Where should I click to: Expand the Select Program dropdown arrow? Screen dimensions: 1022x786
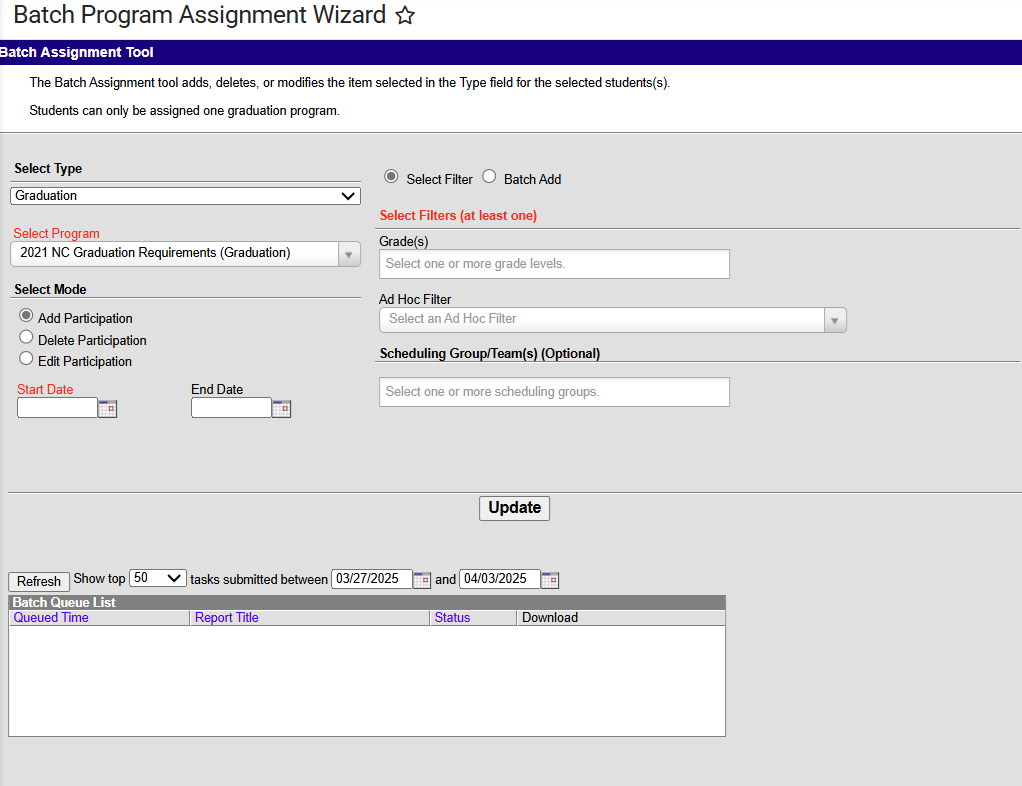coord(349,254)
